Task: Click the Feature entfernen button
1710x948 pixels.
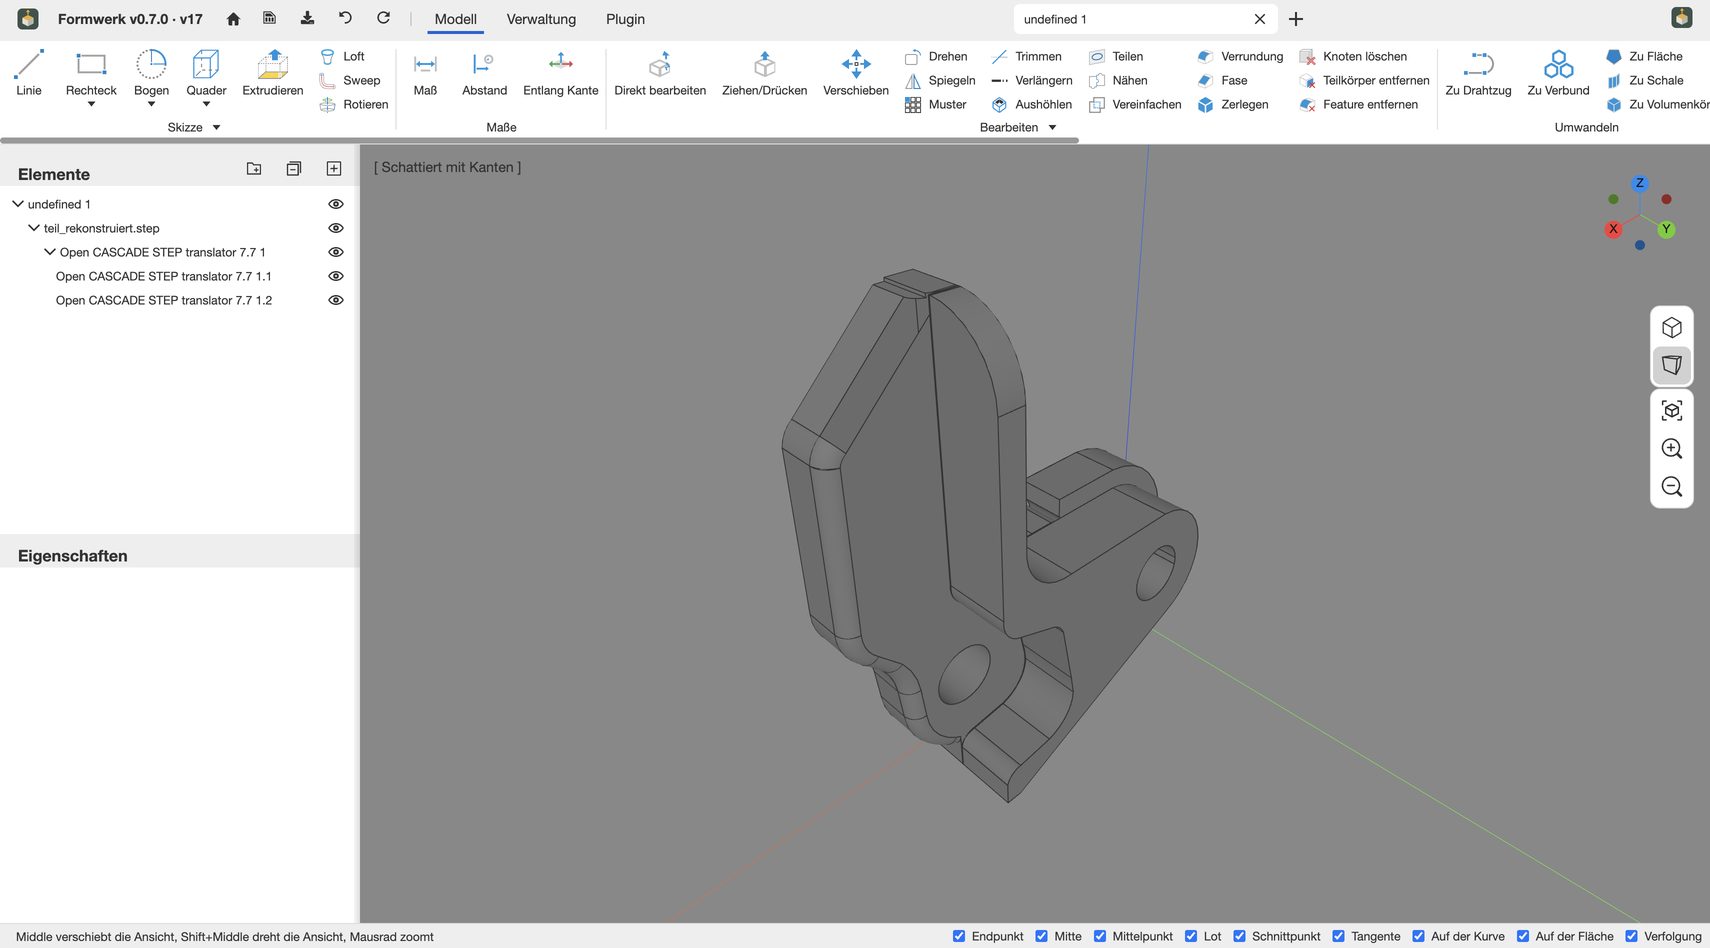Action: tap(1358, 105)
